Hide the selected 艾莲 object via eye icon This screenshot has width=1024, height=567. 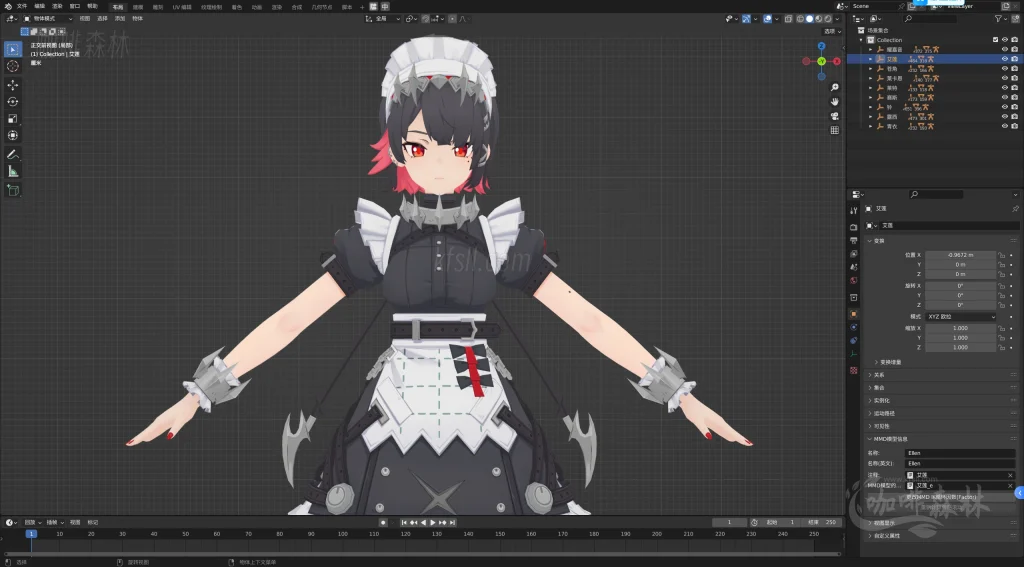[1004, 59]
